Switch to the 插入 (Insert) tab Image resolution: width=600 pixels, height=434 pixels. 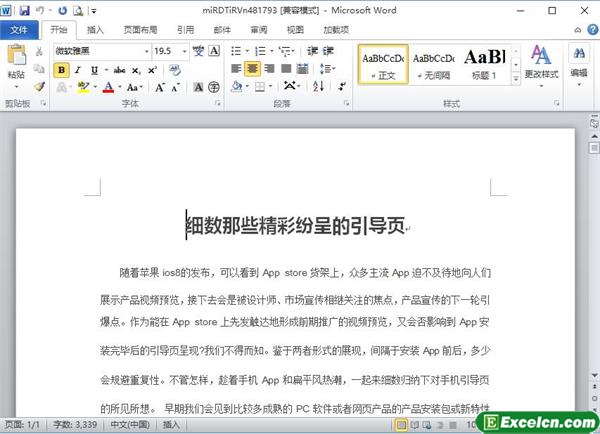coord(95,30)
